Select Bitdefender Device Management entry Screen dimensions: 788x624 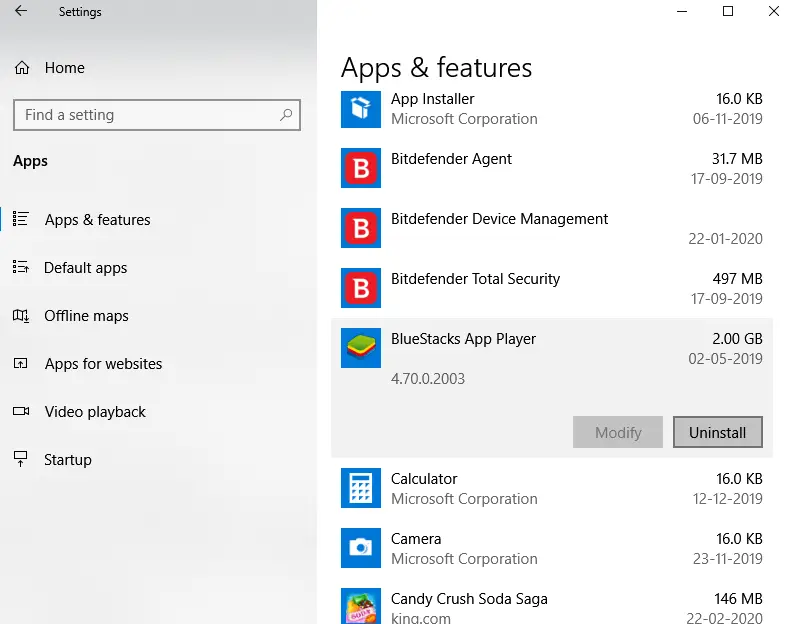[x=500, y=219]
